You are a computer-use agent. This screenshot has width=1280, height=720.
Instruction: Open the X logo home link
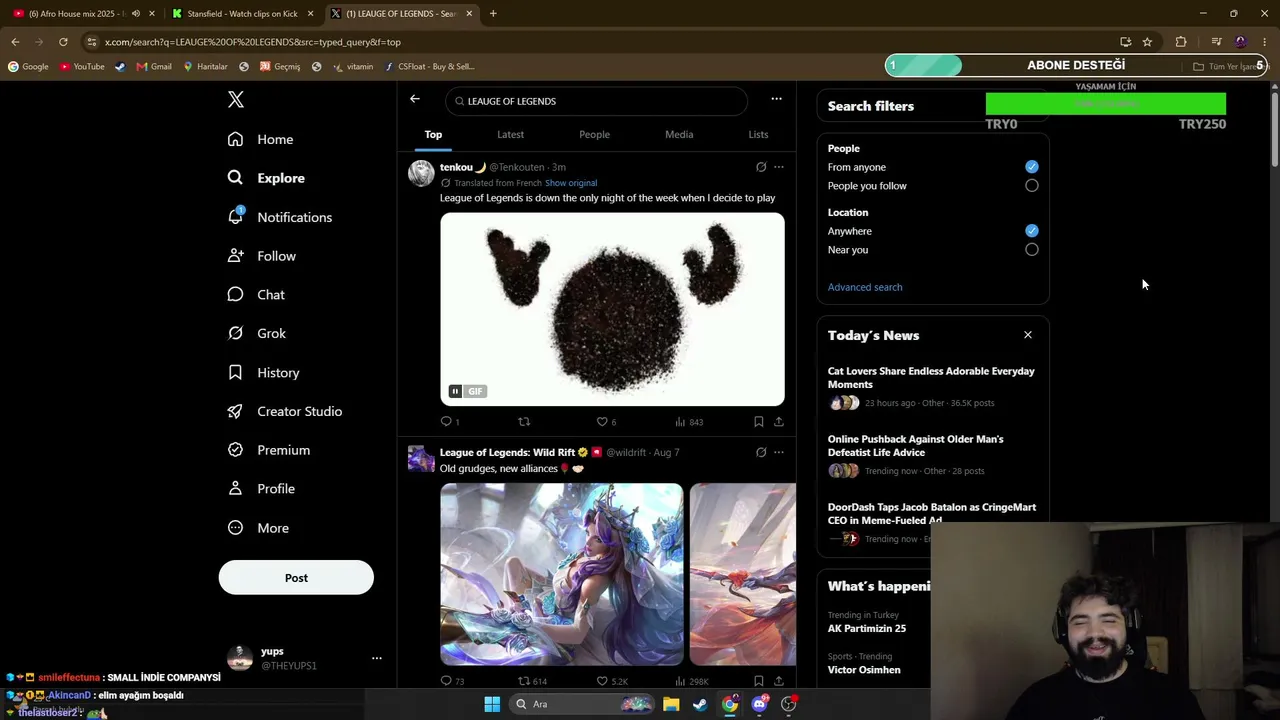point(235,99)
